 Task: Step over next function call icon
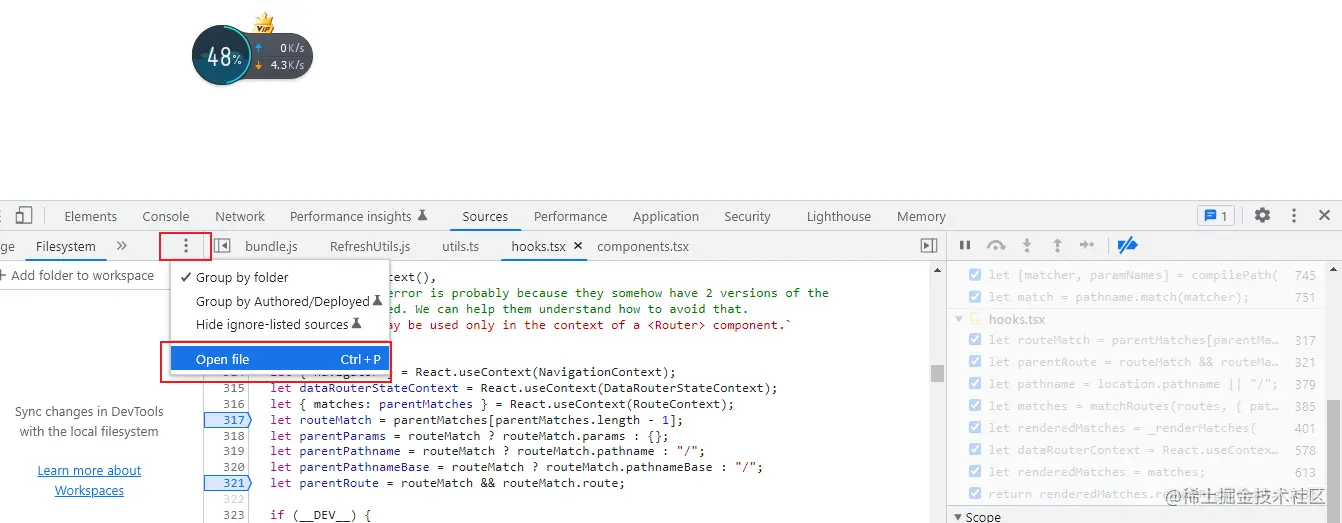coord(996,245)
